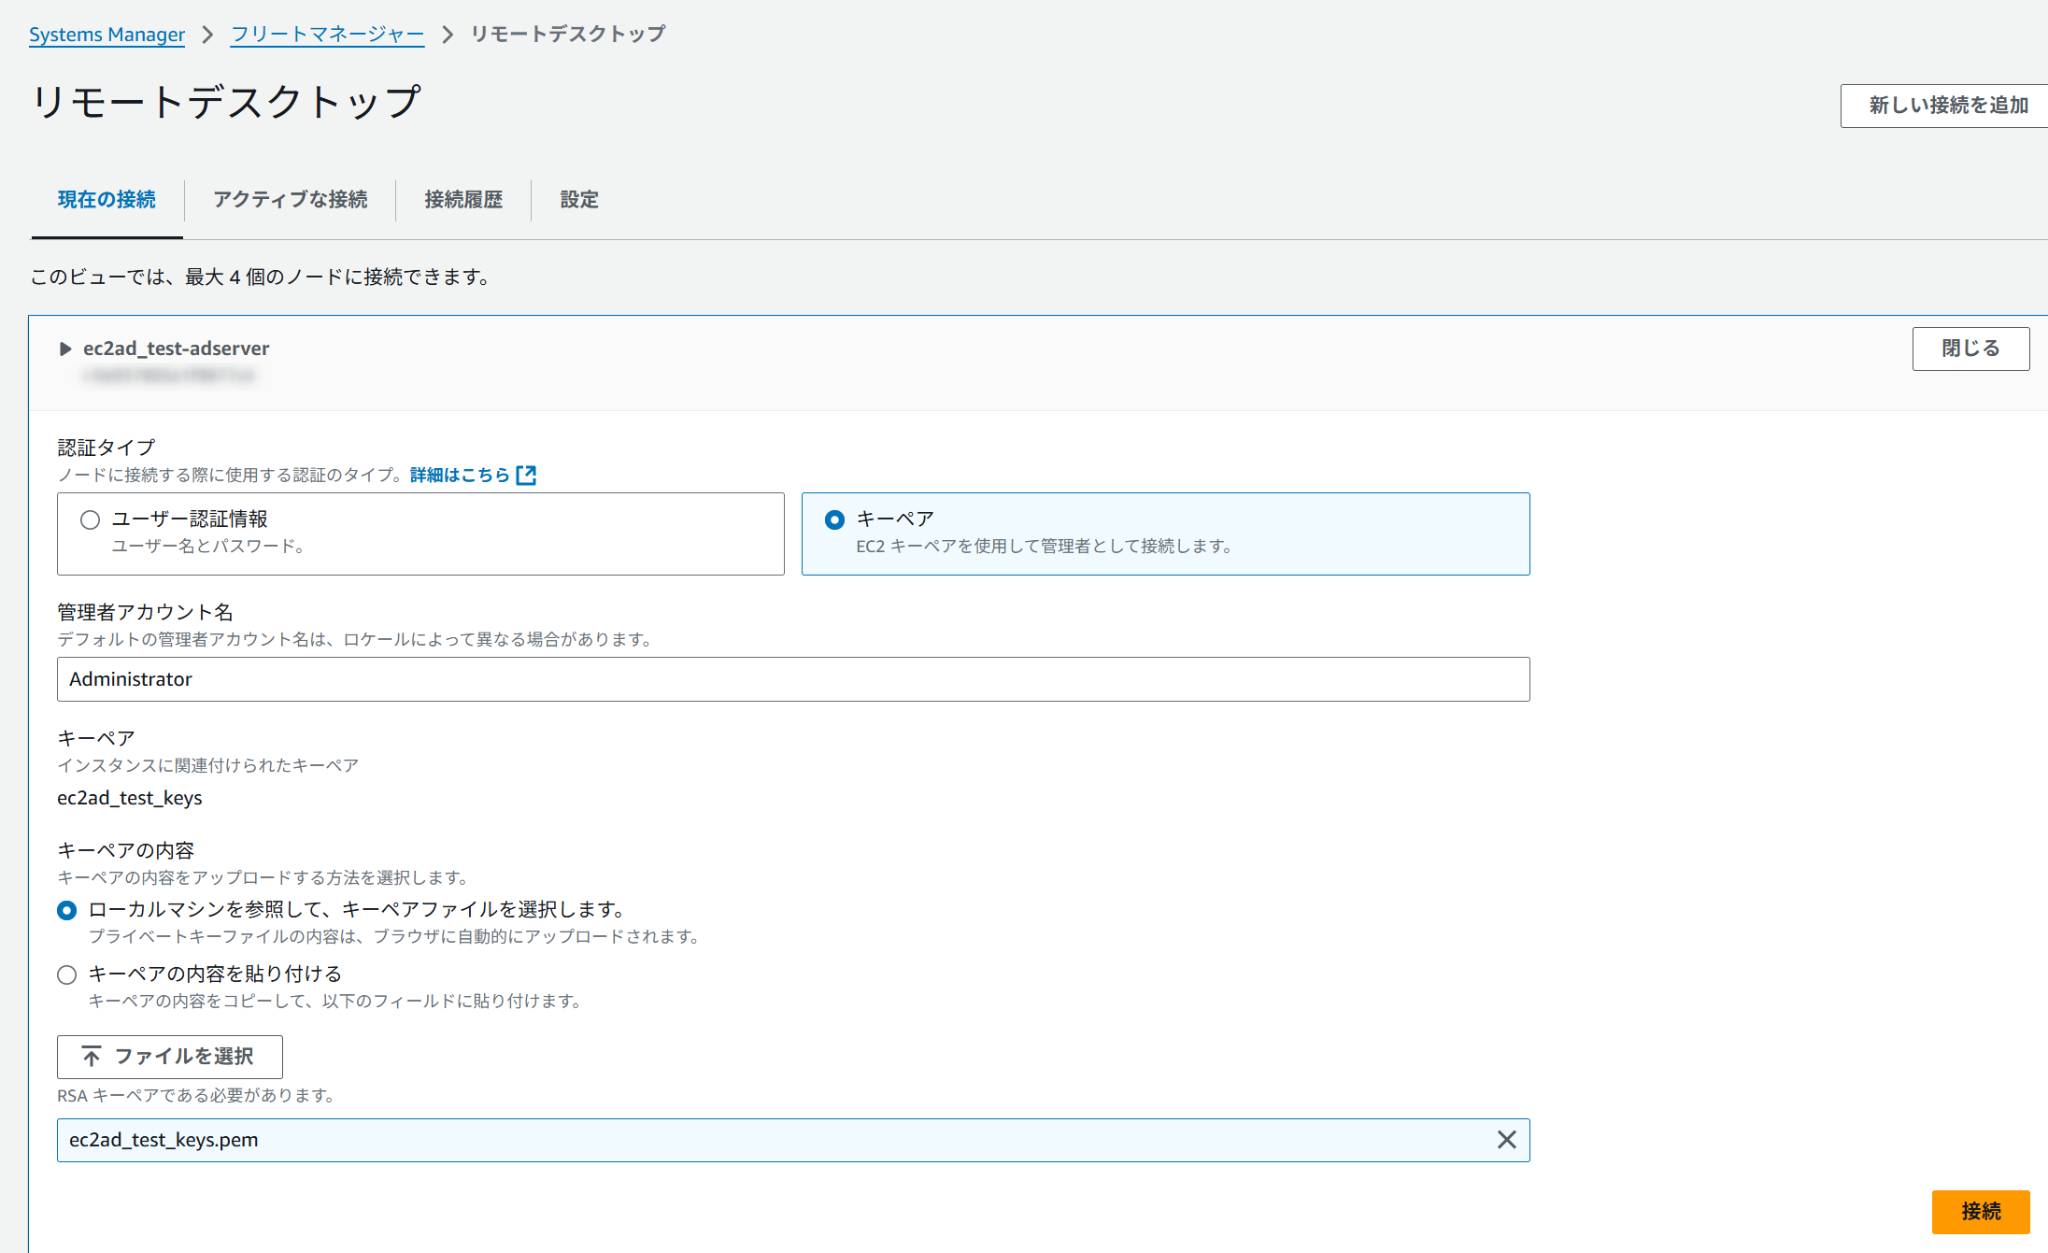
Task: Click the external link icon beside 詳細はこちら
Action: [x=526, y=475]
